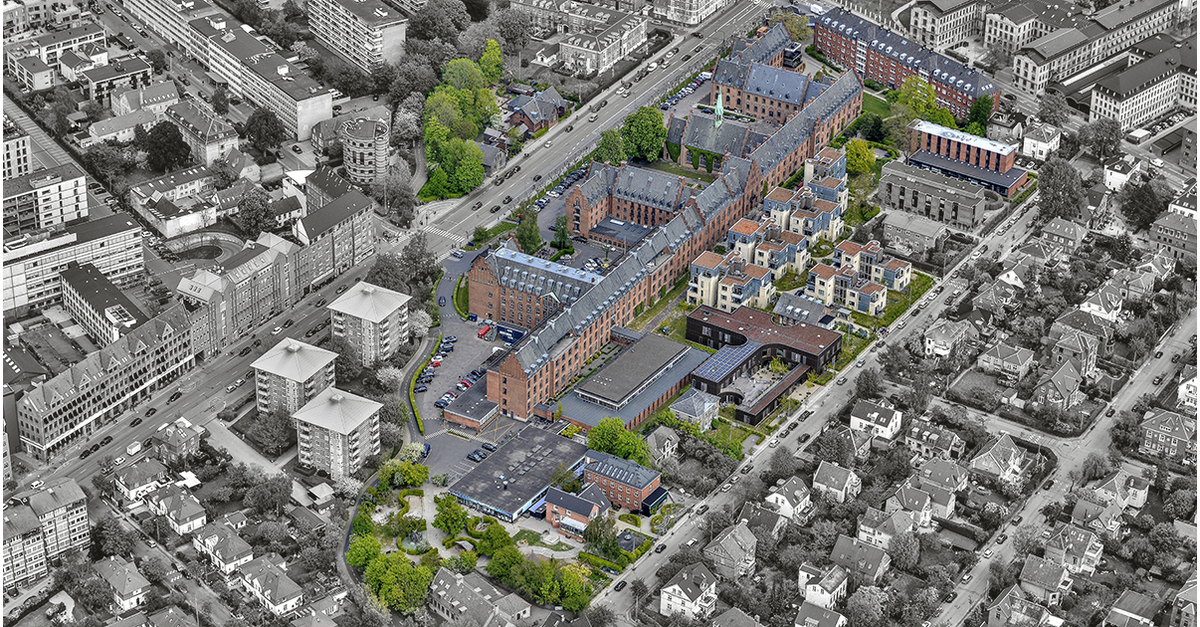Select the large flat grey roof near the garden
1200x627 pixels.
click(517, 470)
